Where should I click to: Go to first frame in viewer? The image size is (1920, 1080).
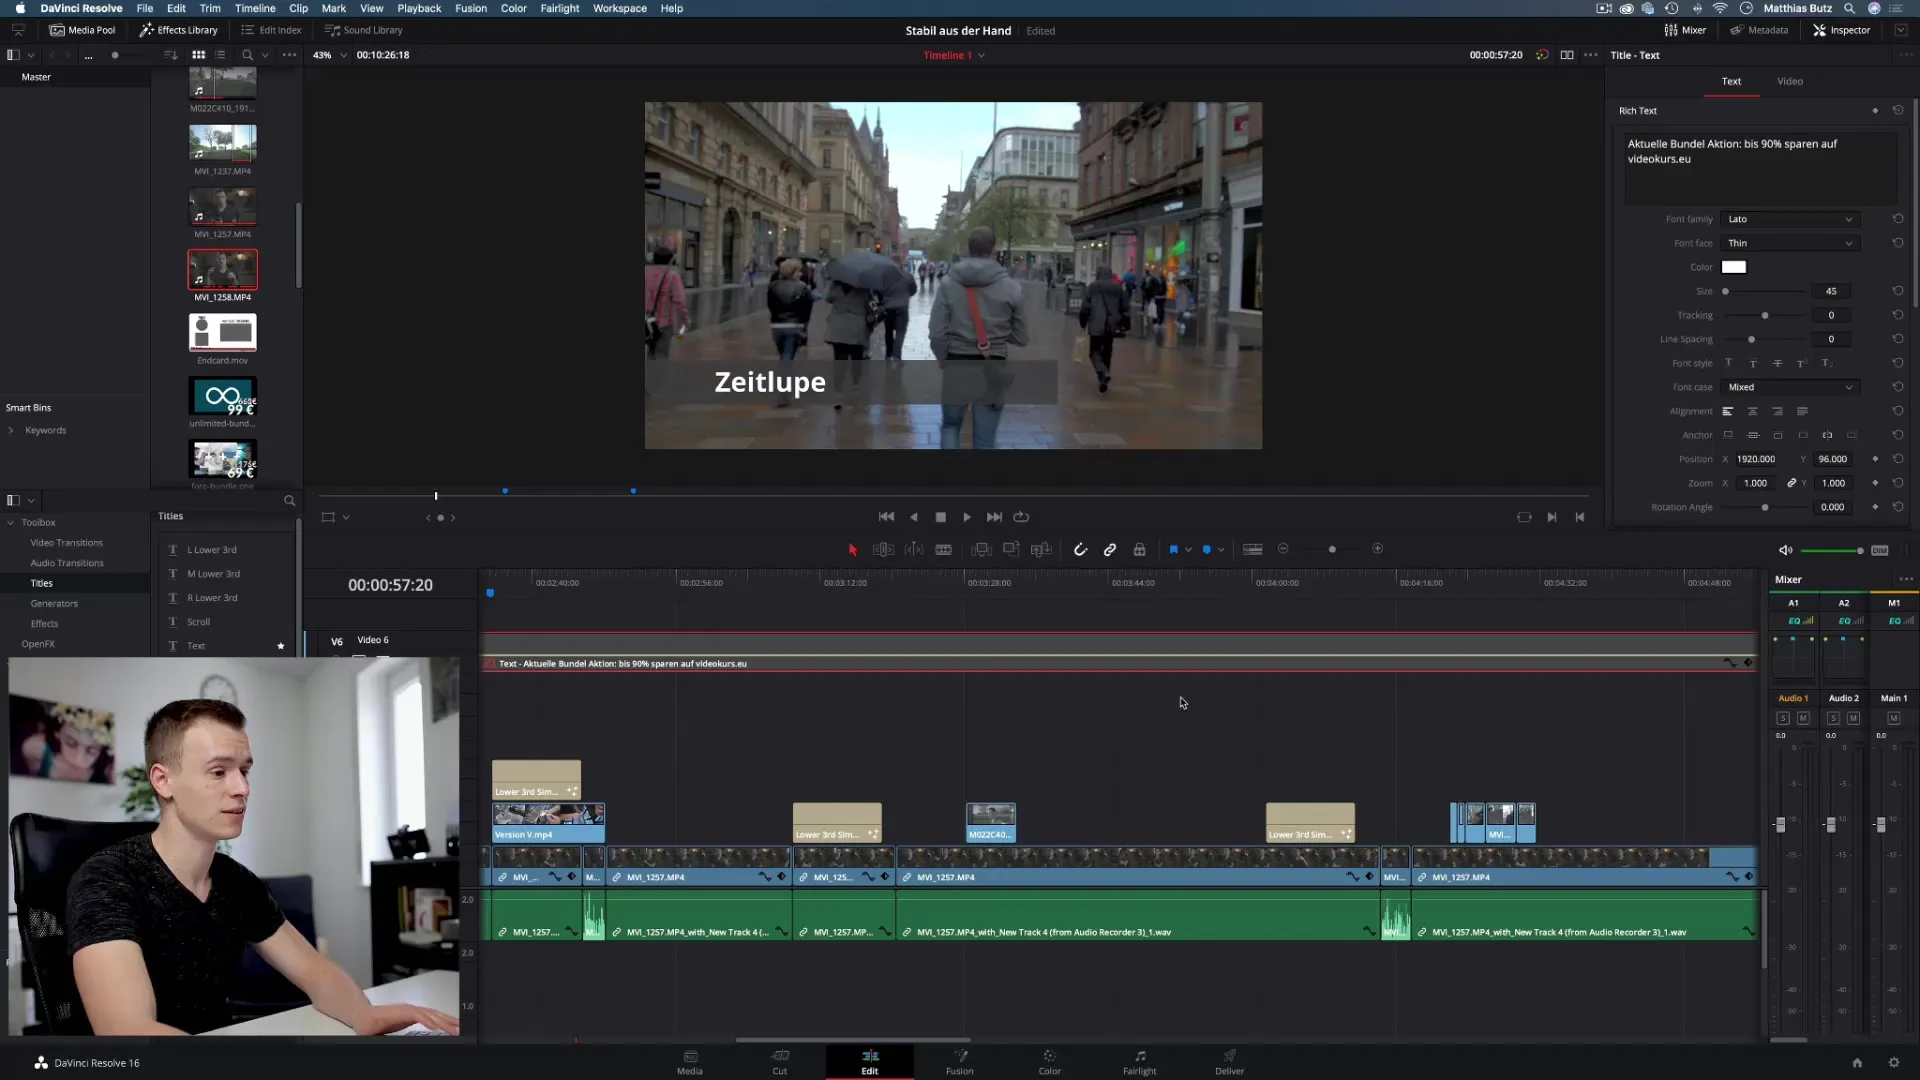(x=886, y=517)
